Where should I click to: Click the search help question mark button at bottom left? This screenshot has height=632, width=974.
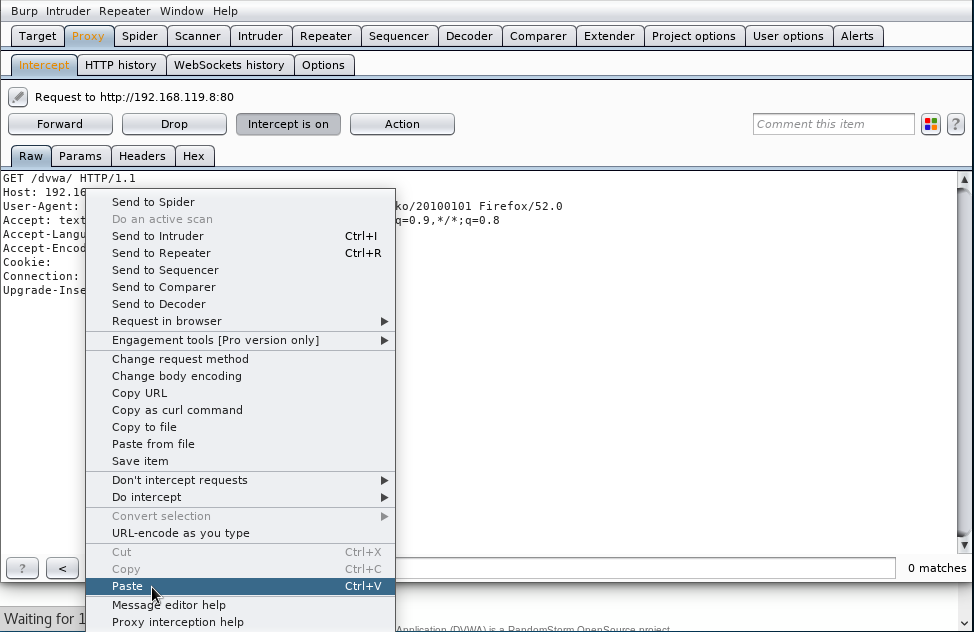[x=22, y=568]
